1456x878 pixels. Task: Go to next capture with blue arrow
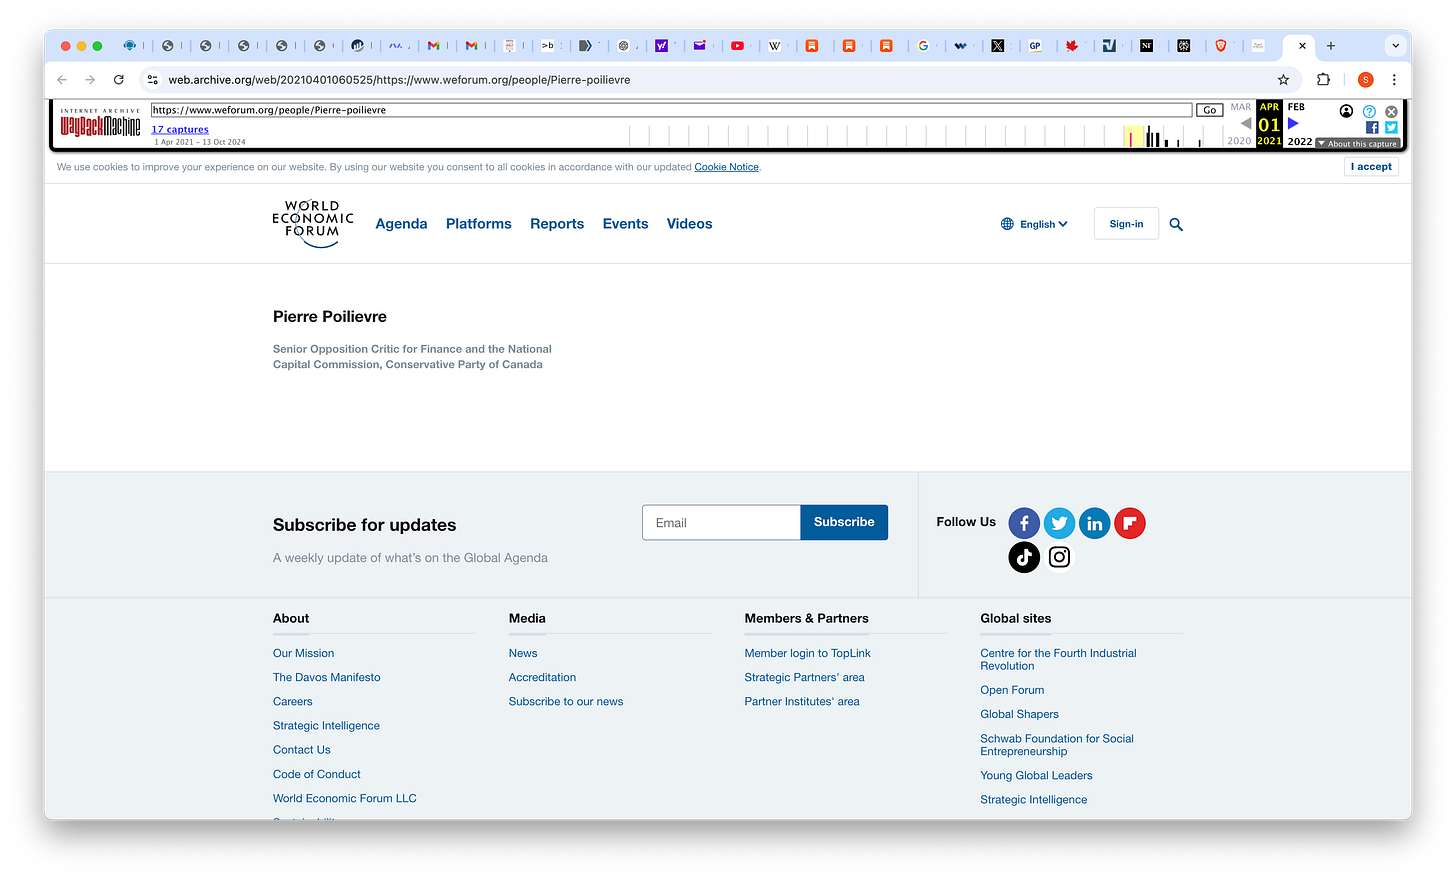pos(1293,123)
